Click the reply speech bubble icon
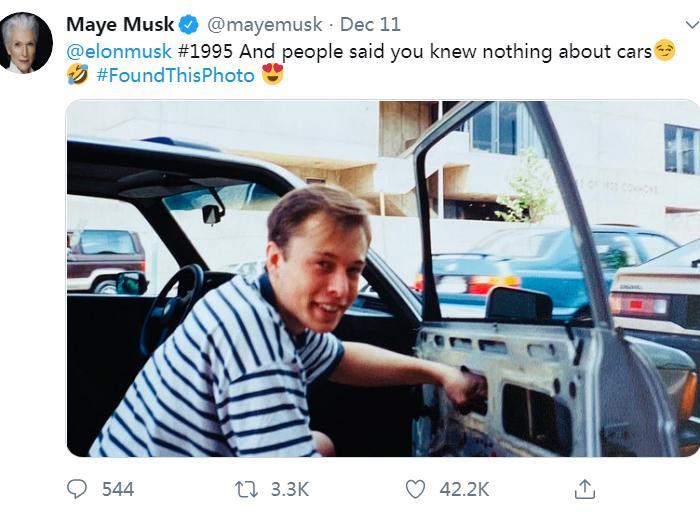Image resolution: width=700 pixels, height=512 pixels. (x=77, y=489)
